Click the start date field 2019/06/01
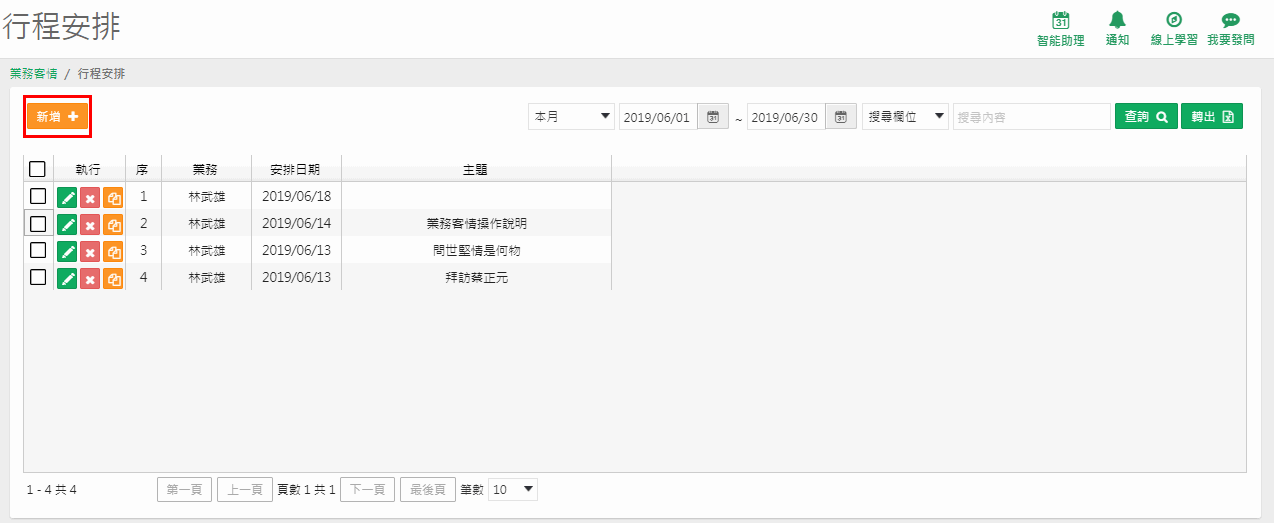This screenshot has height=523, width=1274. click(x=660, y=117)
